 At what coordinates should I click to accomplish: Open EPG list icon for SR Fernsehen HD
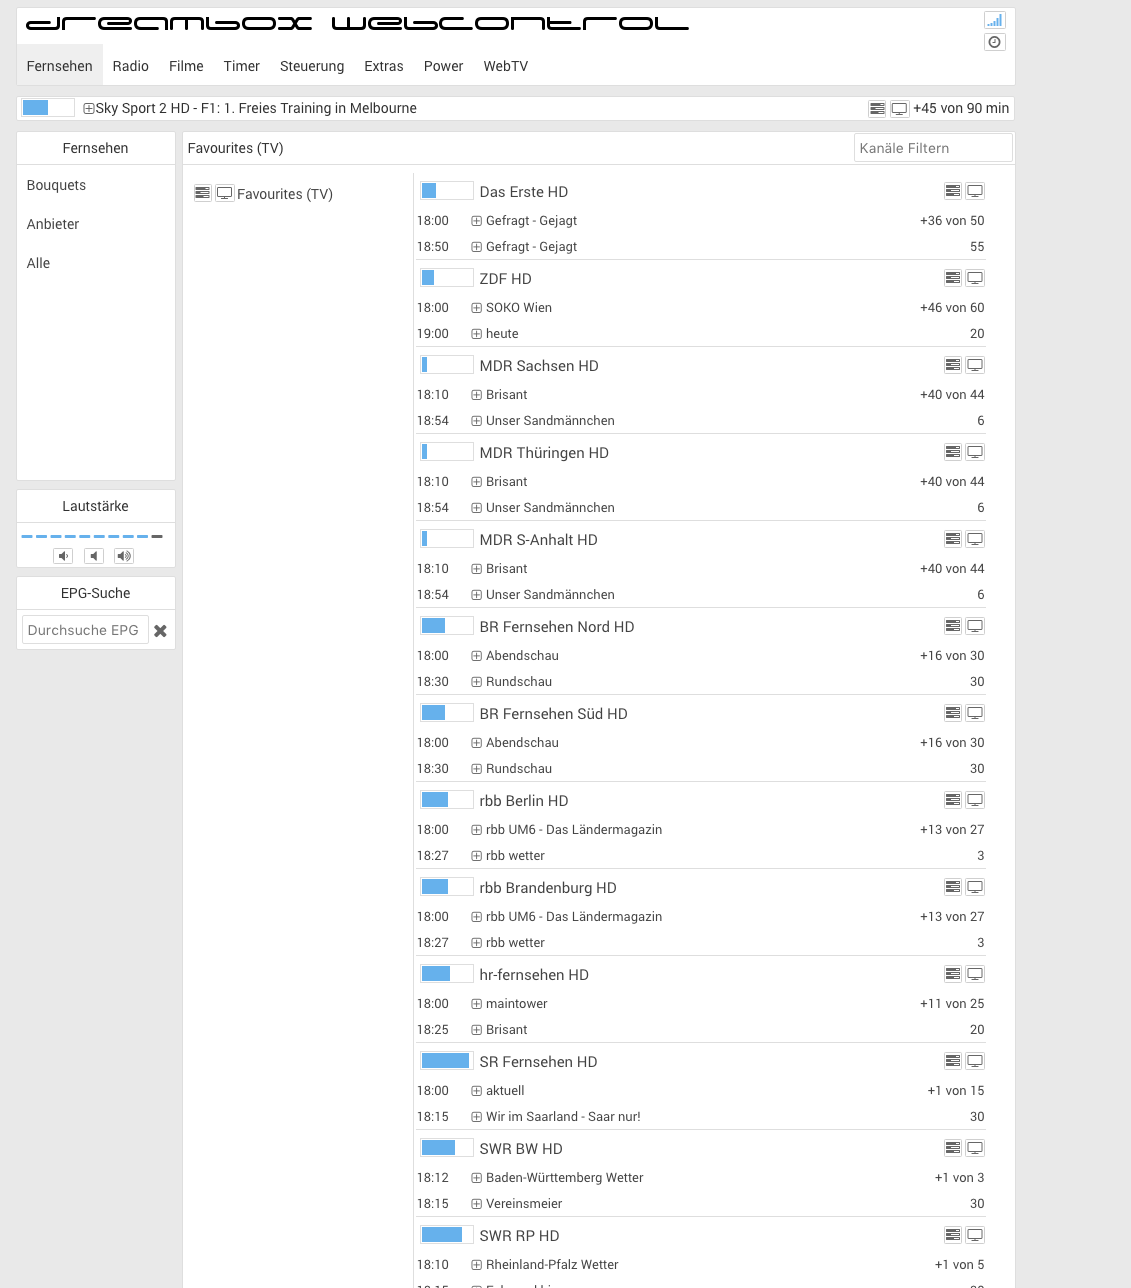(x=953, y=1061)
